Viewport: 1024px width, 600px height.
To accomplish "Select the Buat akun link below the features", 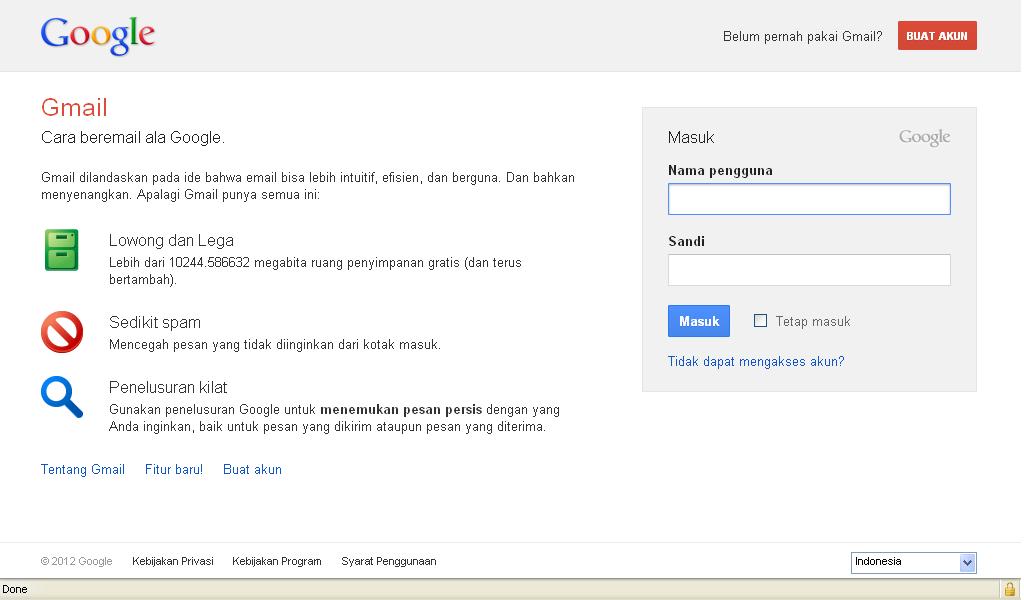I will [x=252, y=469].
